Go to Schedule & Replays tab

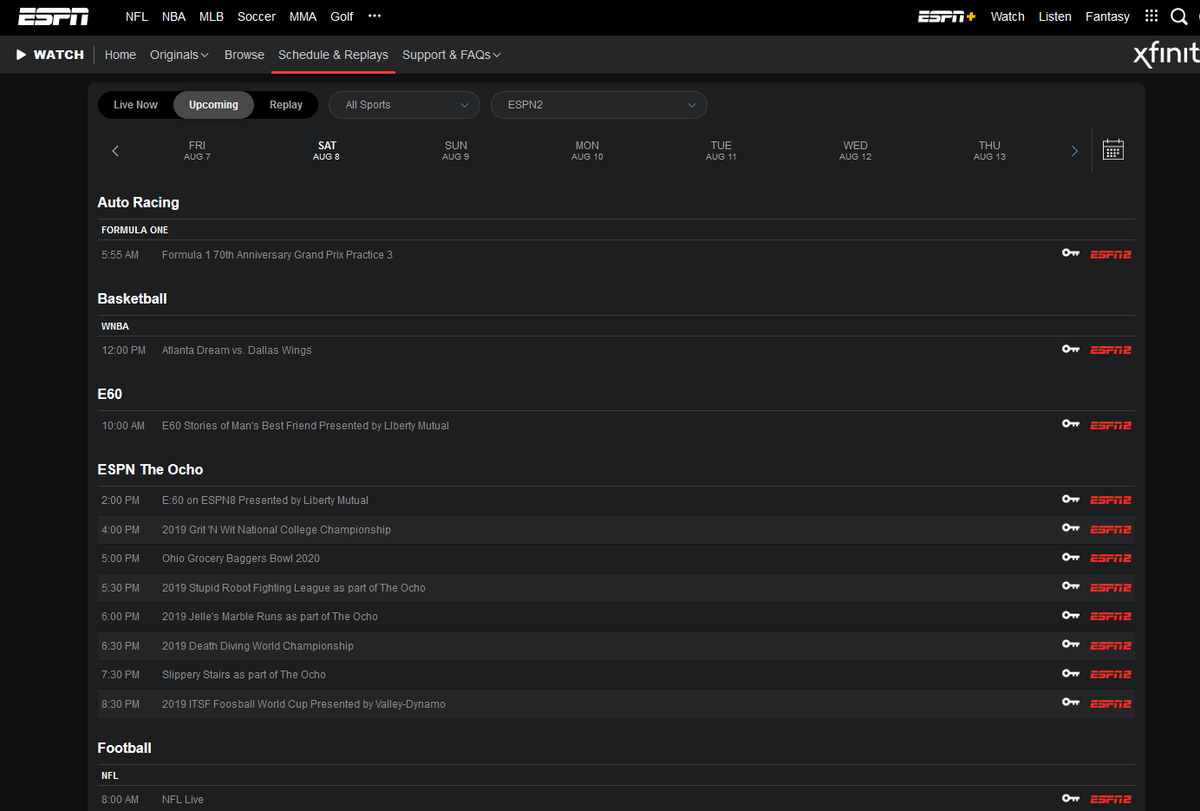pos(333,55)
